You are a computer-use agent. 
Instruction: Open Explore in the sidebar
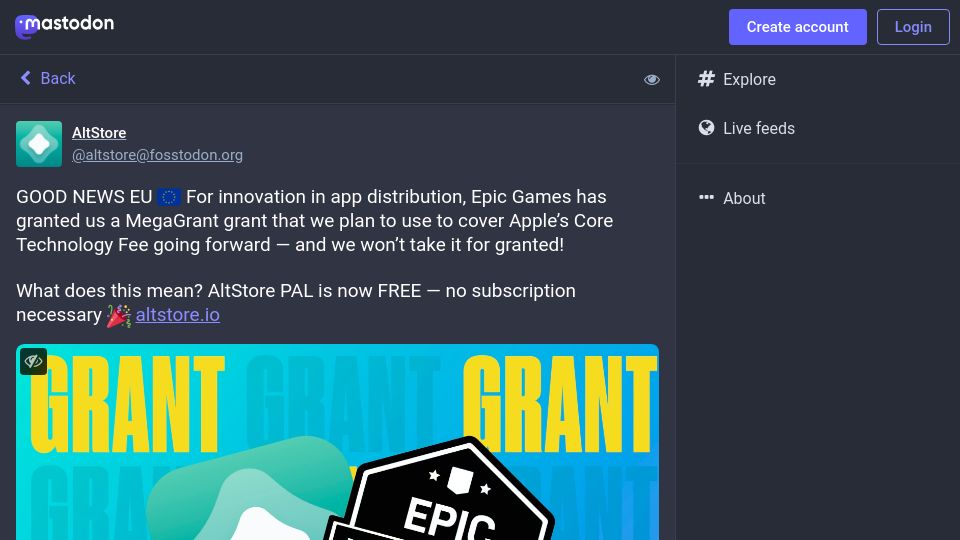737,79
